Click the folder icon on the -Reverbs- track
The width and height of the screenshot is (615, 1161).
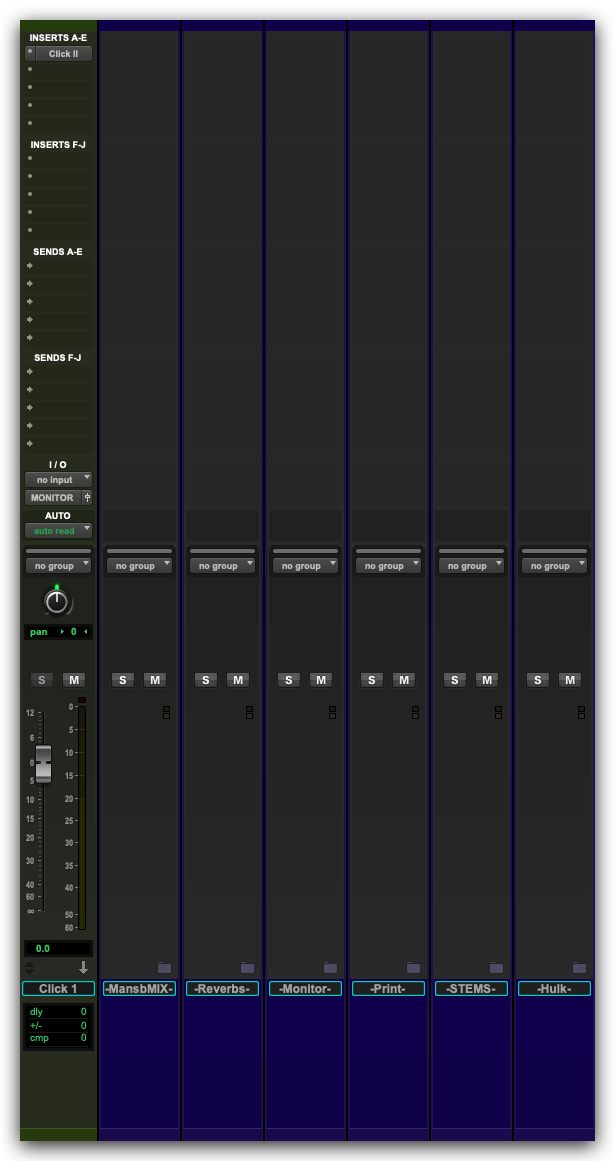click(247, 967)
